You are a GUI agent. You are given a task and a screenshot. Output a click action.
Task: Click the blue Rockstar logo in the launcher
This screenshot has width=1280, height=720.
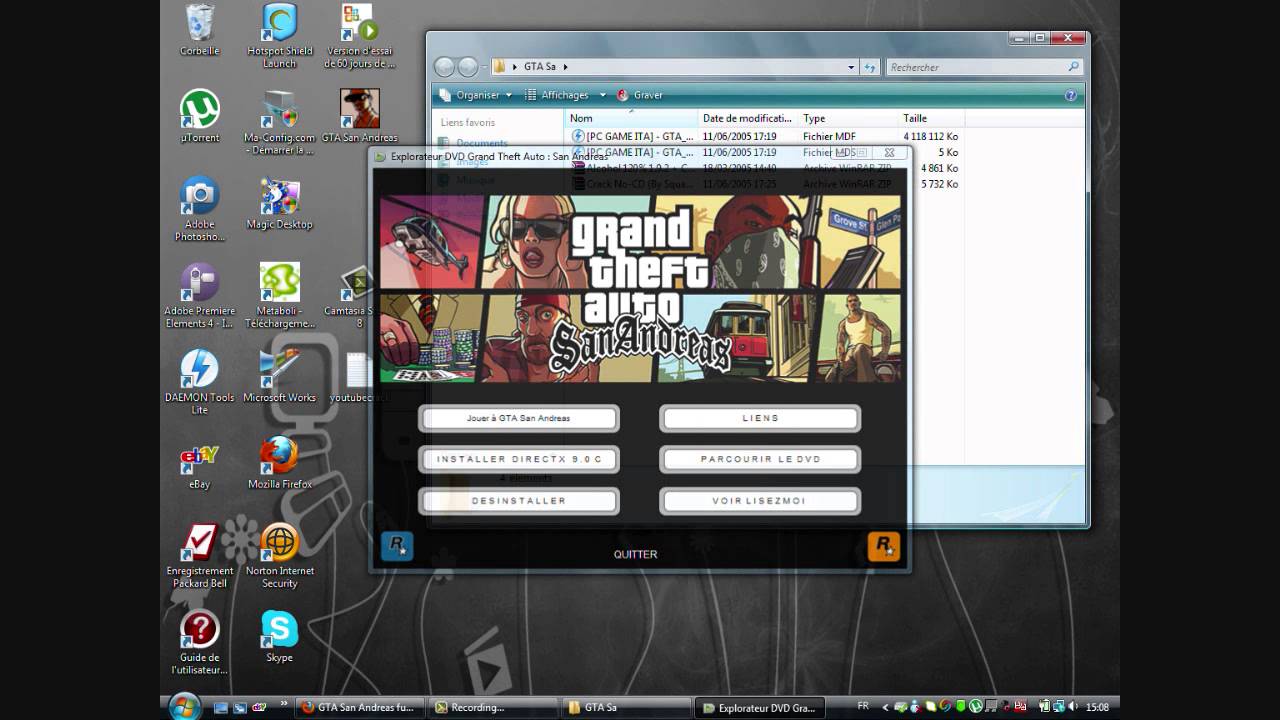[x=397, y=546]
